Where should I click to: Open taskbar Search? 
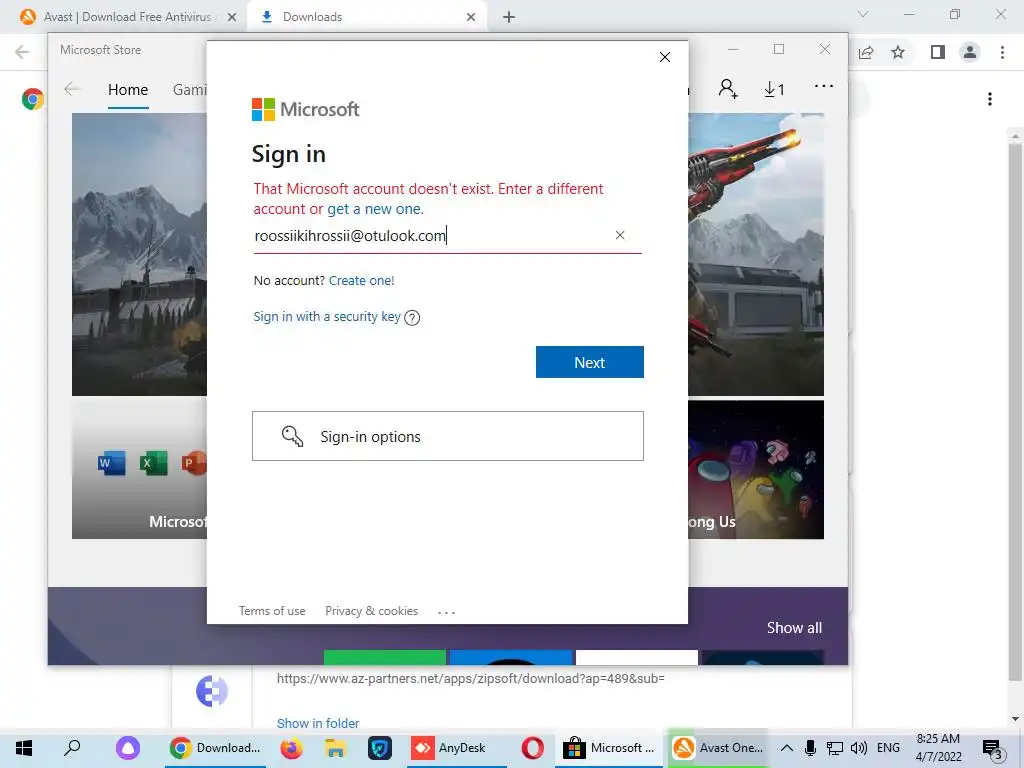point(72,748)
